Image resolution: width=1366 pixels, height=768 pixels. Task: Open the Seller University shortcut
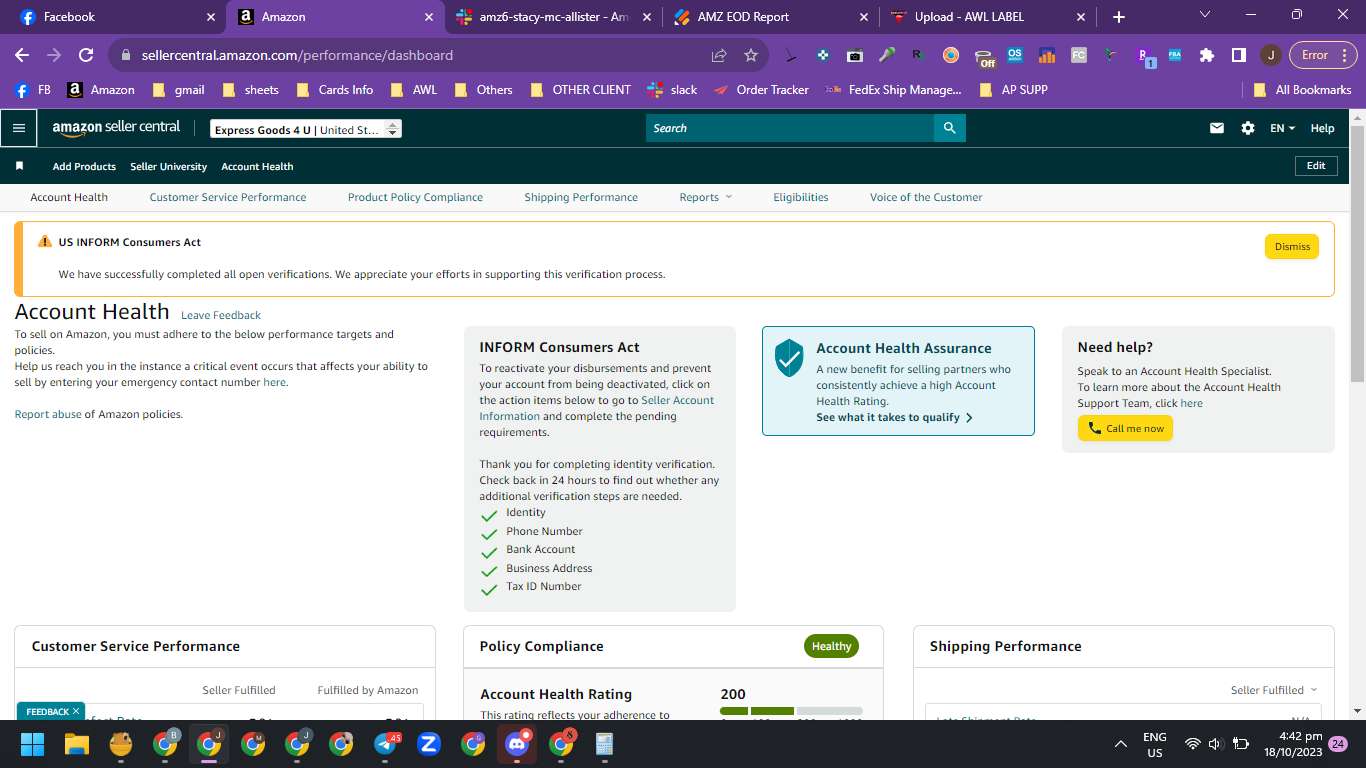(x=168, y=166)
